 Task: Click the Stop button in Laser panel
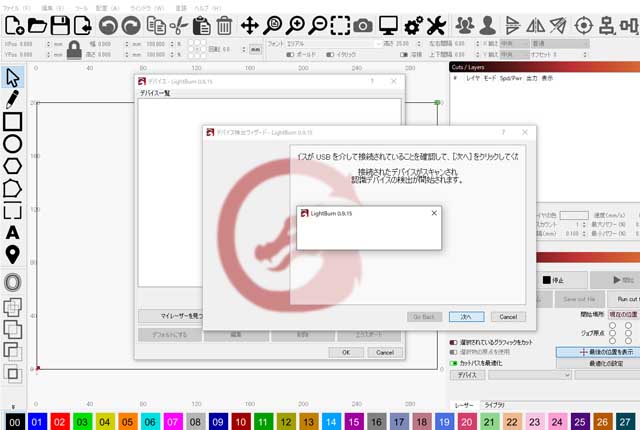pos(562,280)
